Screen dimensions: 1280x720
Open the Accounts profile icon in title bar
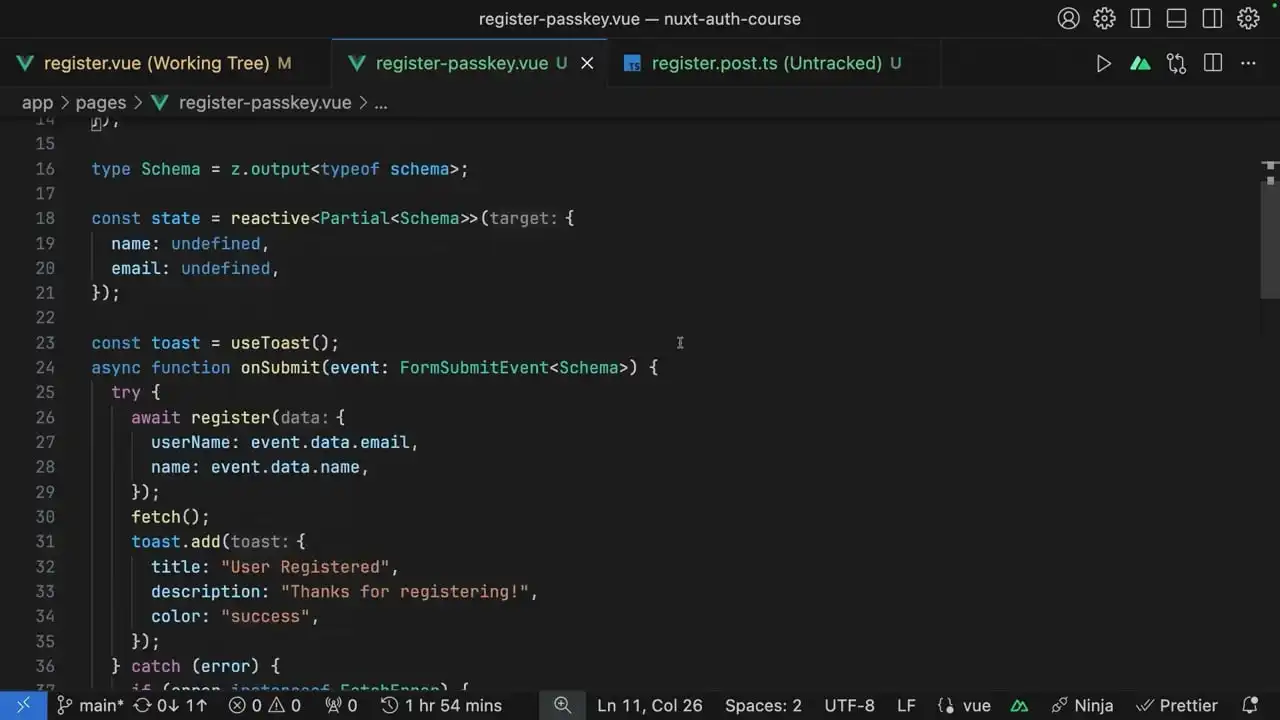tap(1069, 18)
